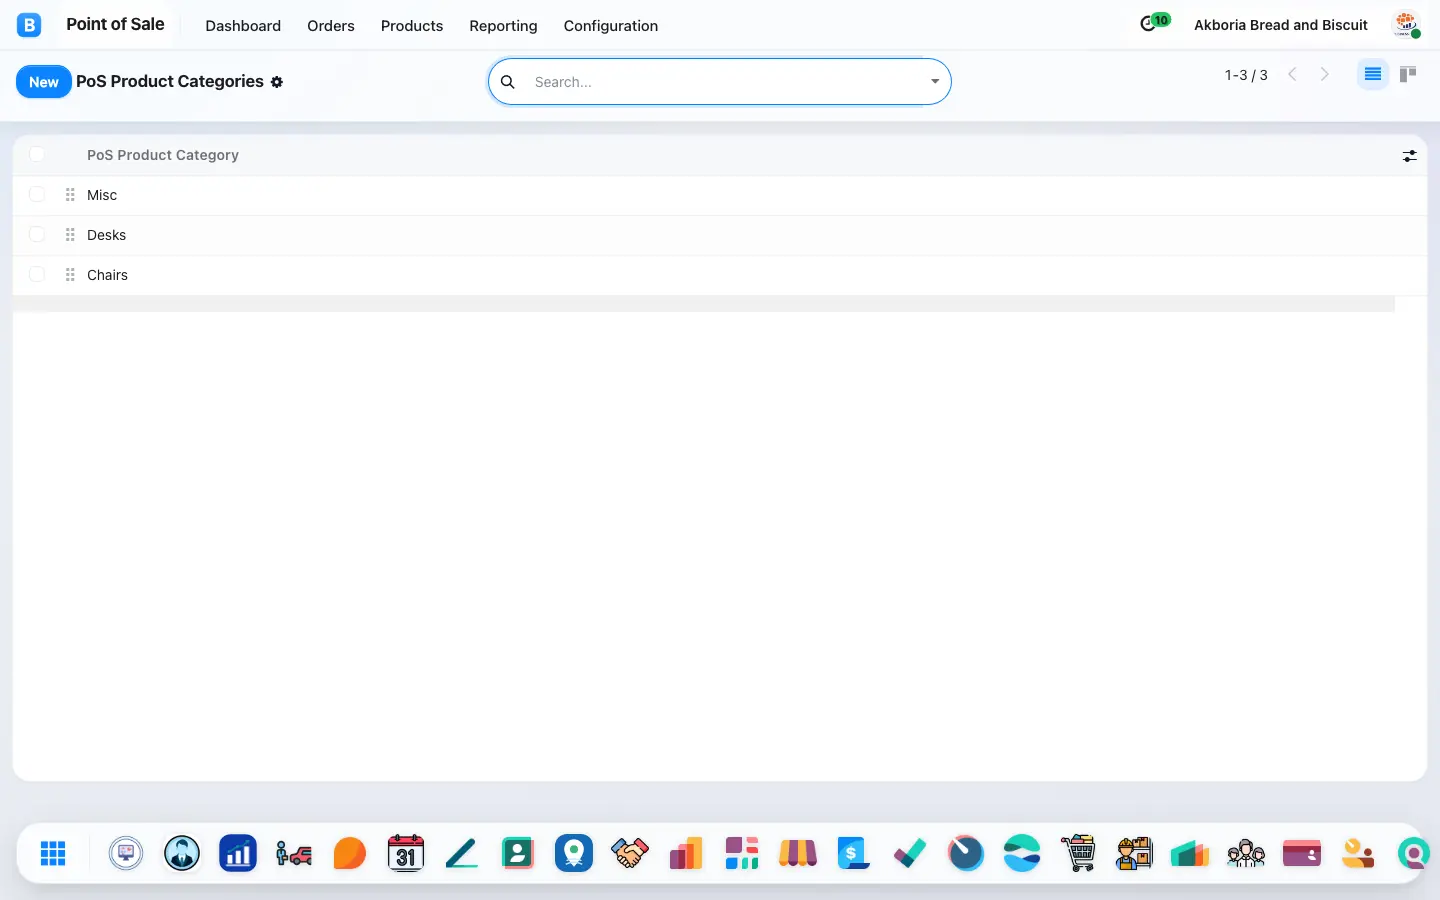
Task: Tick the select-all checkbox in header
Action: (x=37, y=154)
